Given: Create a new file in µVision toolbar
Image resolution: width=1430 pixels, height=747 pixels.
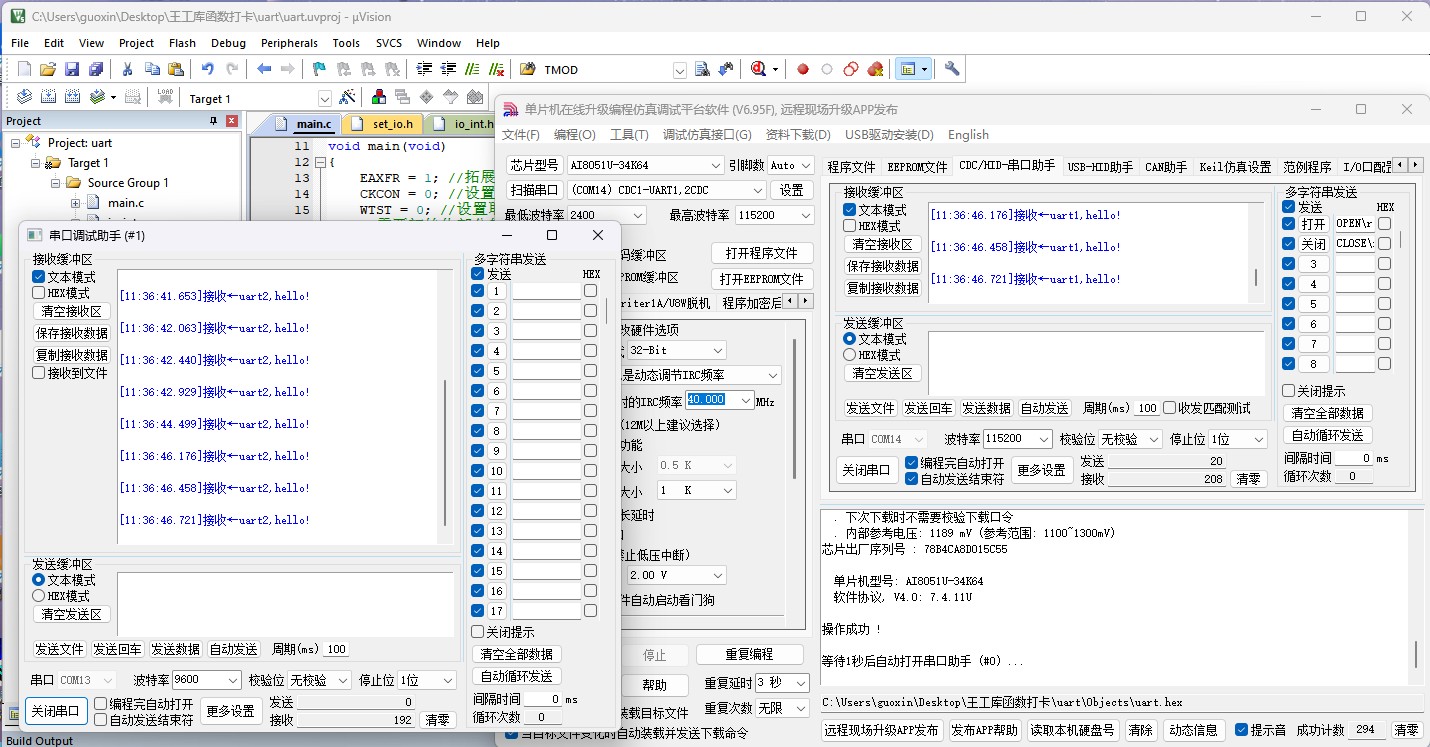Looking at the screenshot, I should tap(25, 69).
